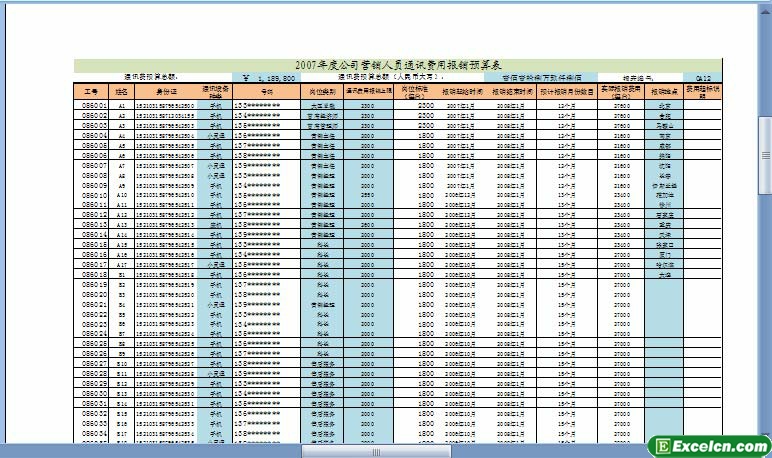Screen dimensions: 772x458
Task: Select name cell A3
Action: (122, 126)
